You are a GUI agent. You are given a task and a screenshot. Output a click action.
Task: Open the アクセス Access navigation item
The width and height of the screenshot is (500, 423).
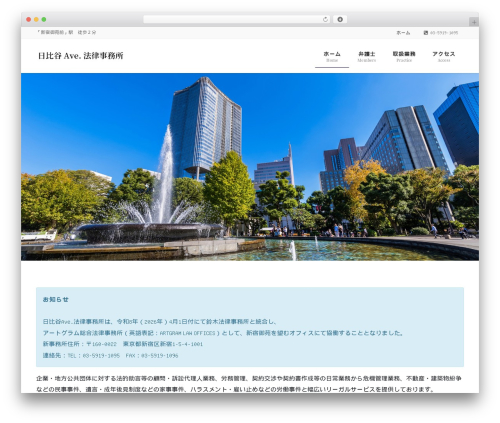point(443,57)
